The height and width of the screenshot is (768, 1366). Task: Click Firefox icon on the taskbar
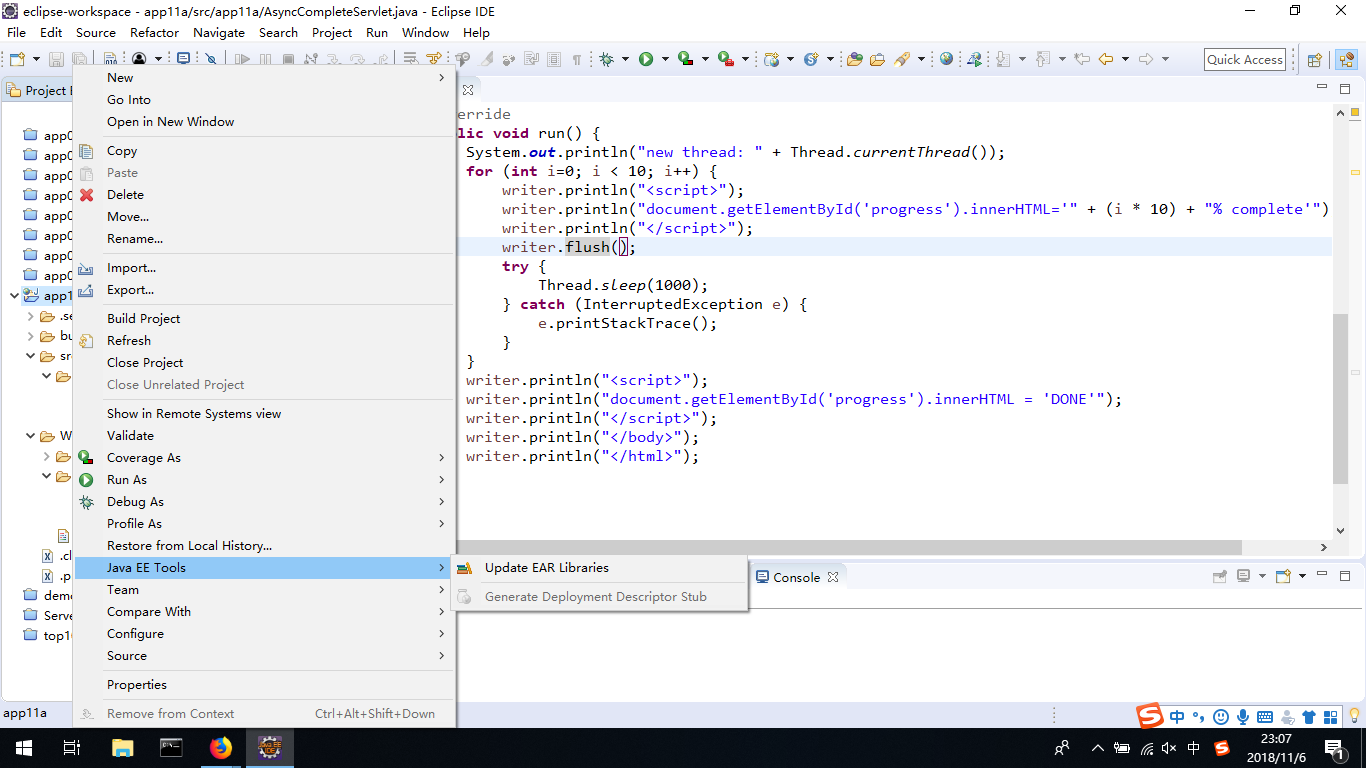(x=220, y=747)
